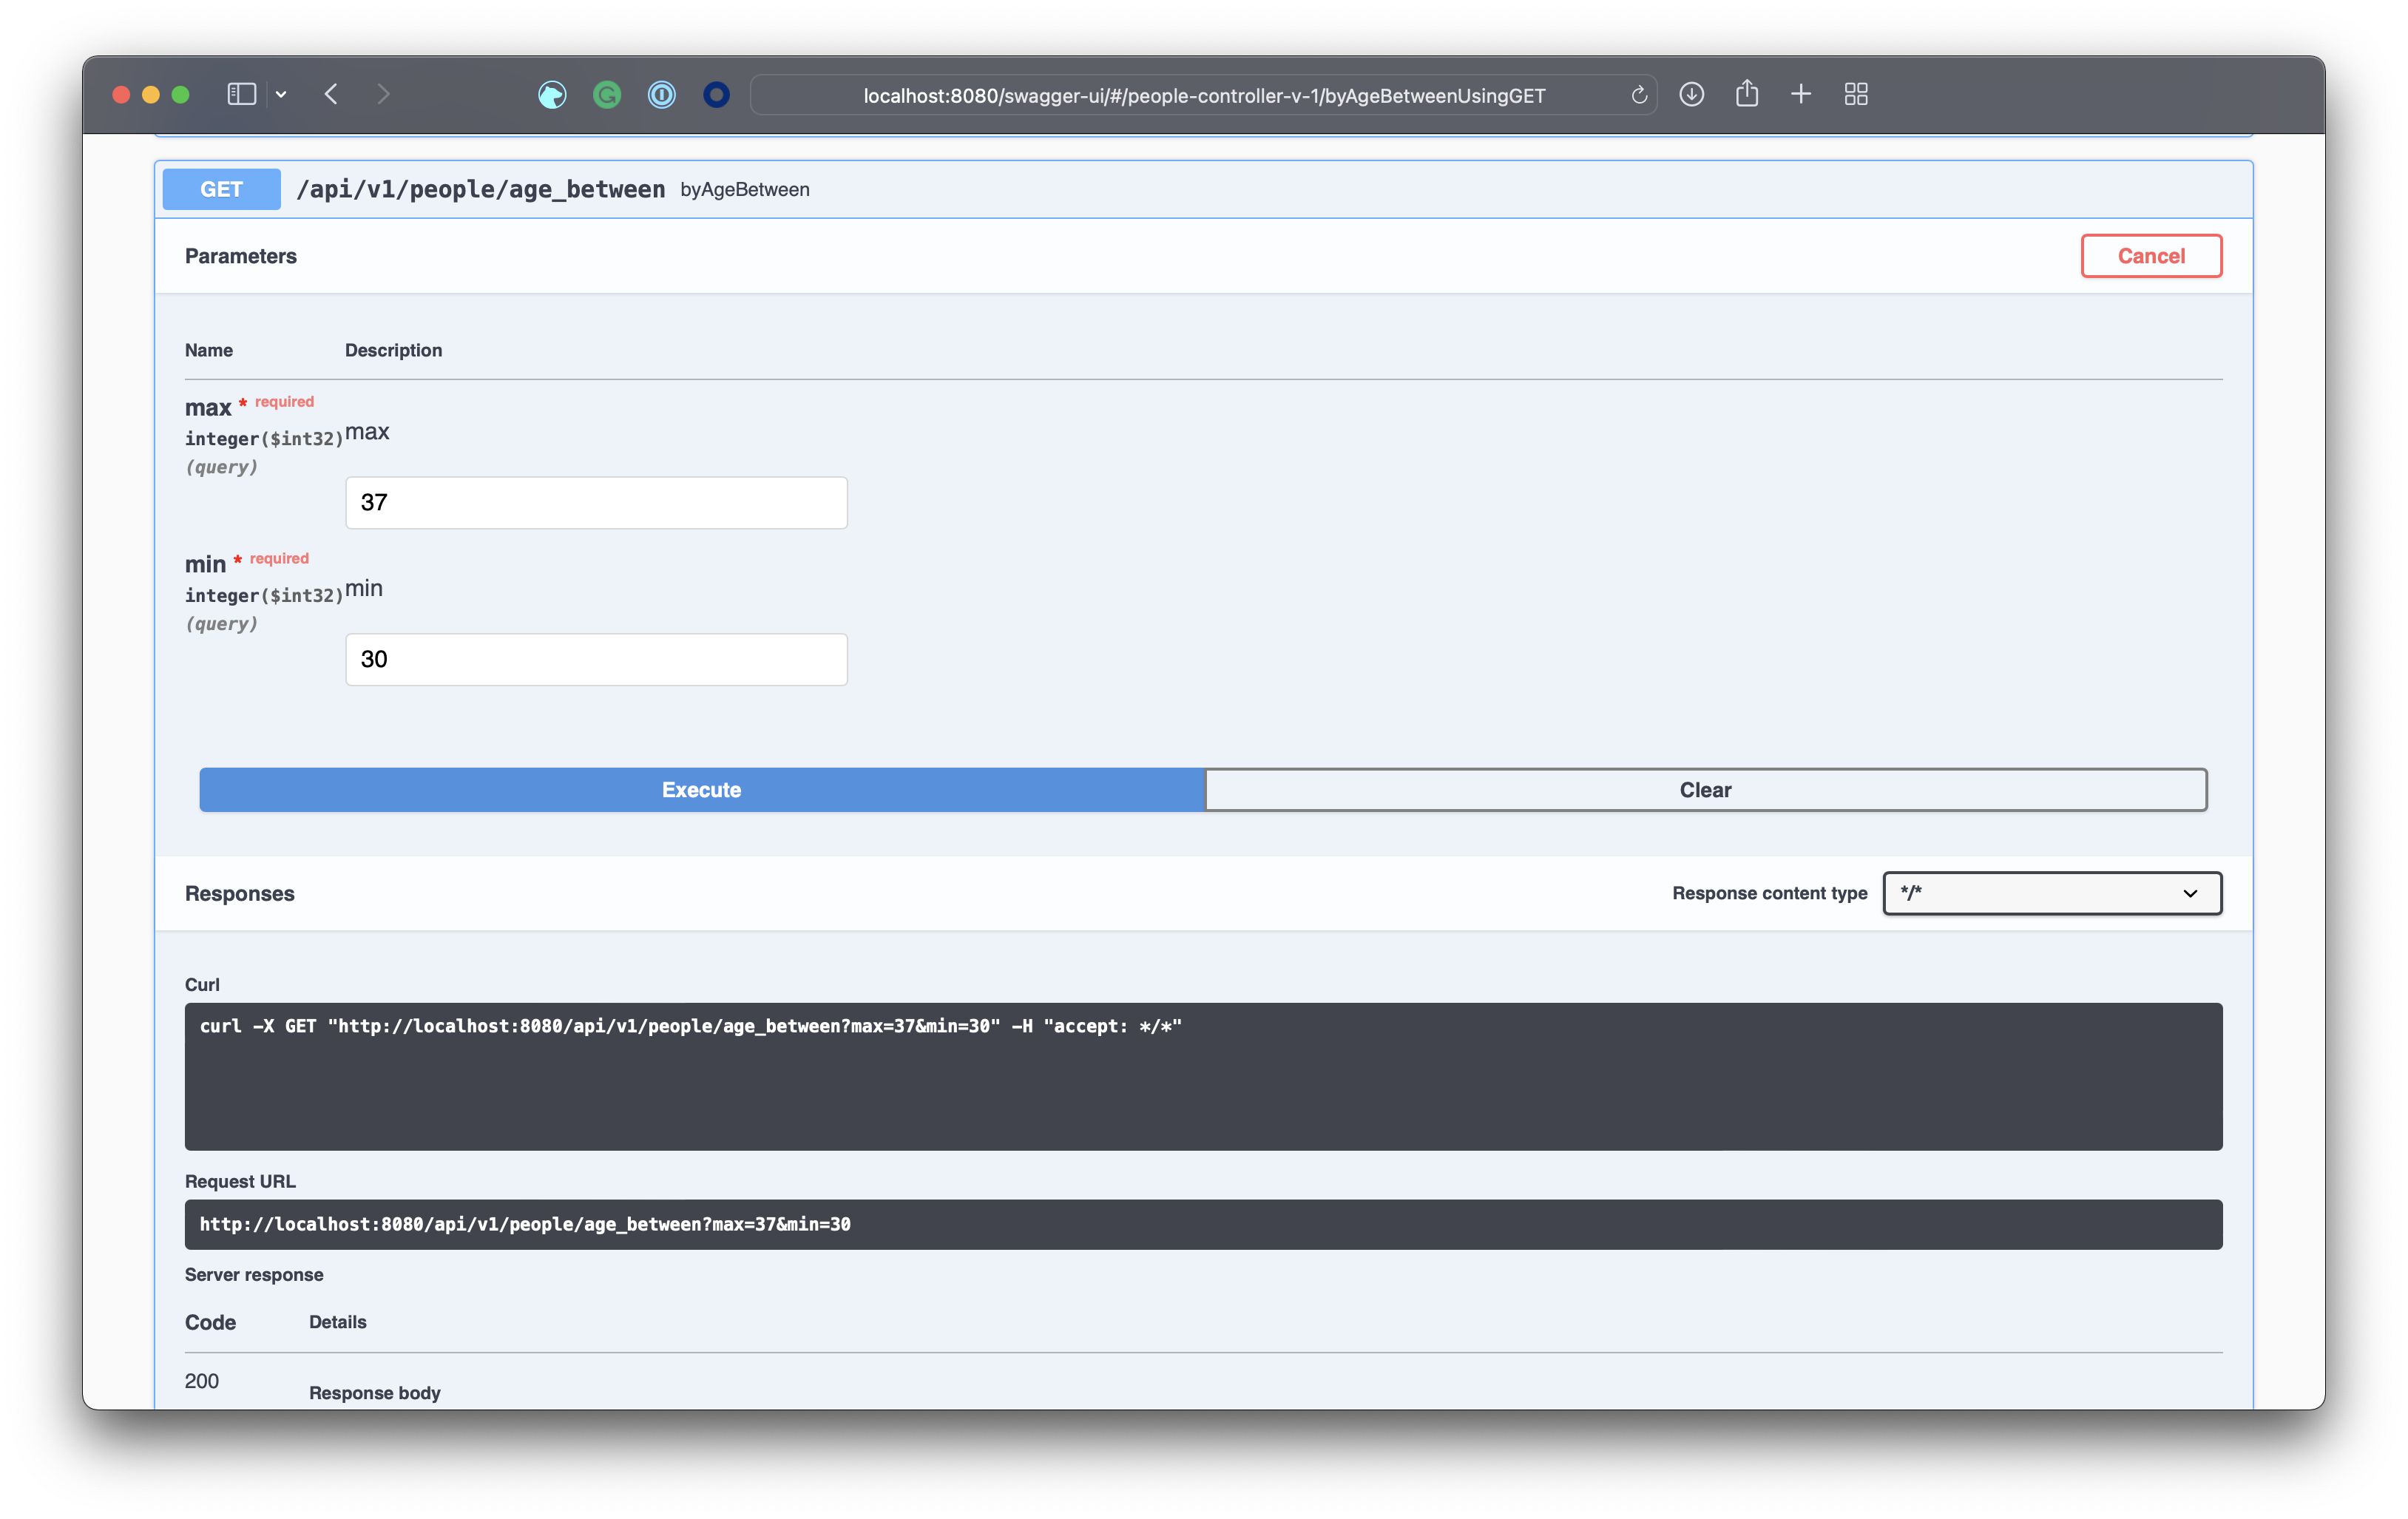Open the downloads icon in toolbar

point(1691,94)
